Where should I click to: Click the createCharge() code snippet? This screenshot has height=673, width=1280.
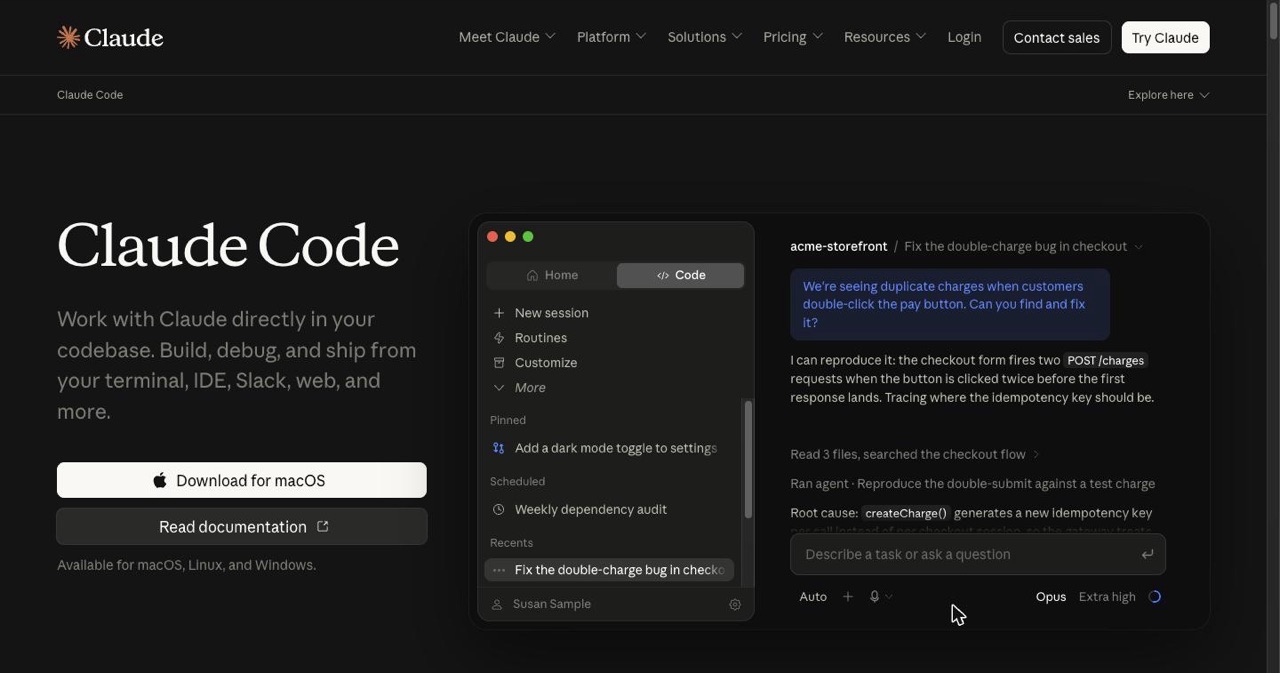pyautogui.click(x=906, y=513)
